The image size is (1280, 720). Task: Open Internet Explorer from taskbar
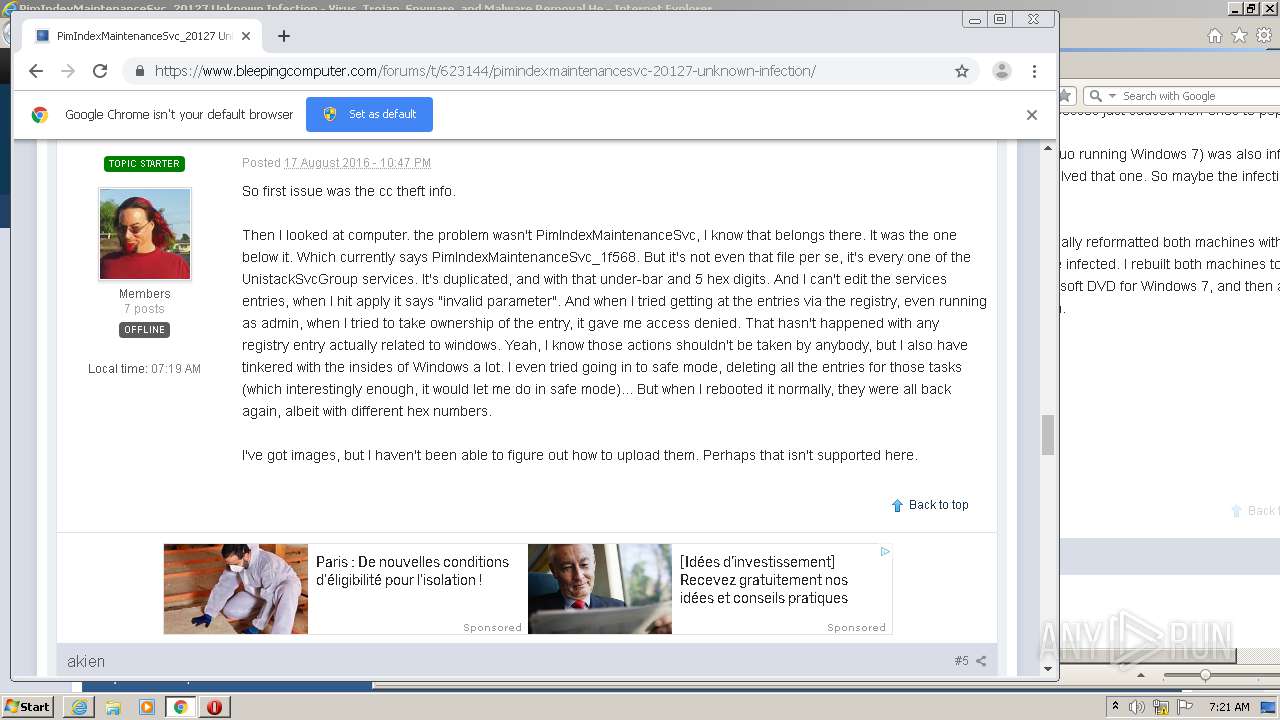tap(79, 707)
